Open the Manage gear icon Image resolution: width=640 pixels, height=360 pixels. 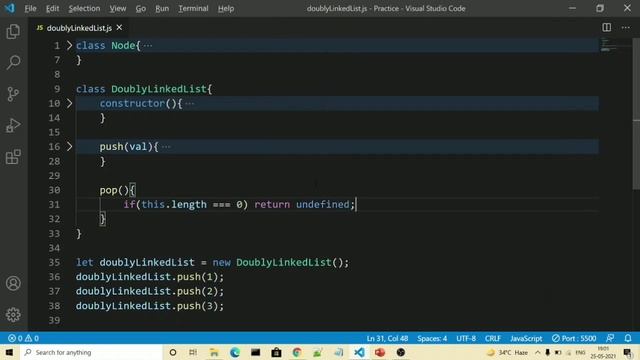13,315
